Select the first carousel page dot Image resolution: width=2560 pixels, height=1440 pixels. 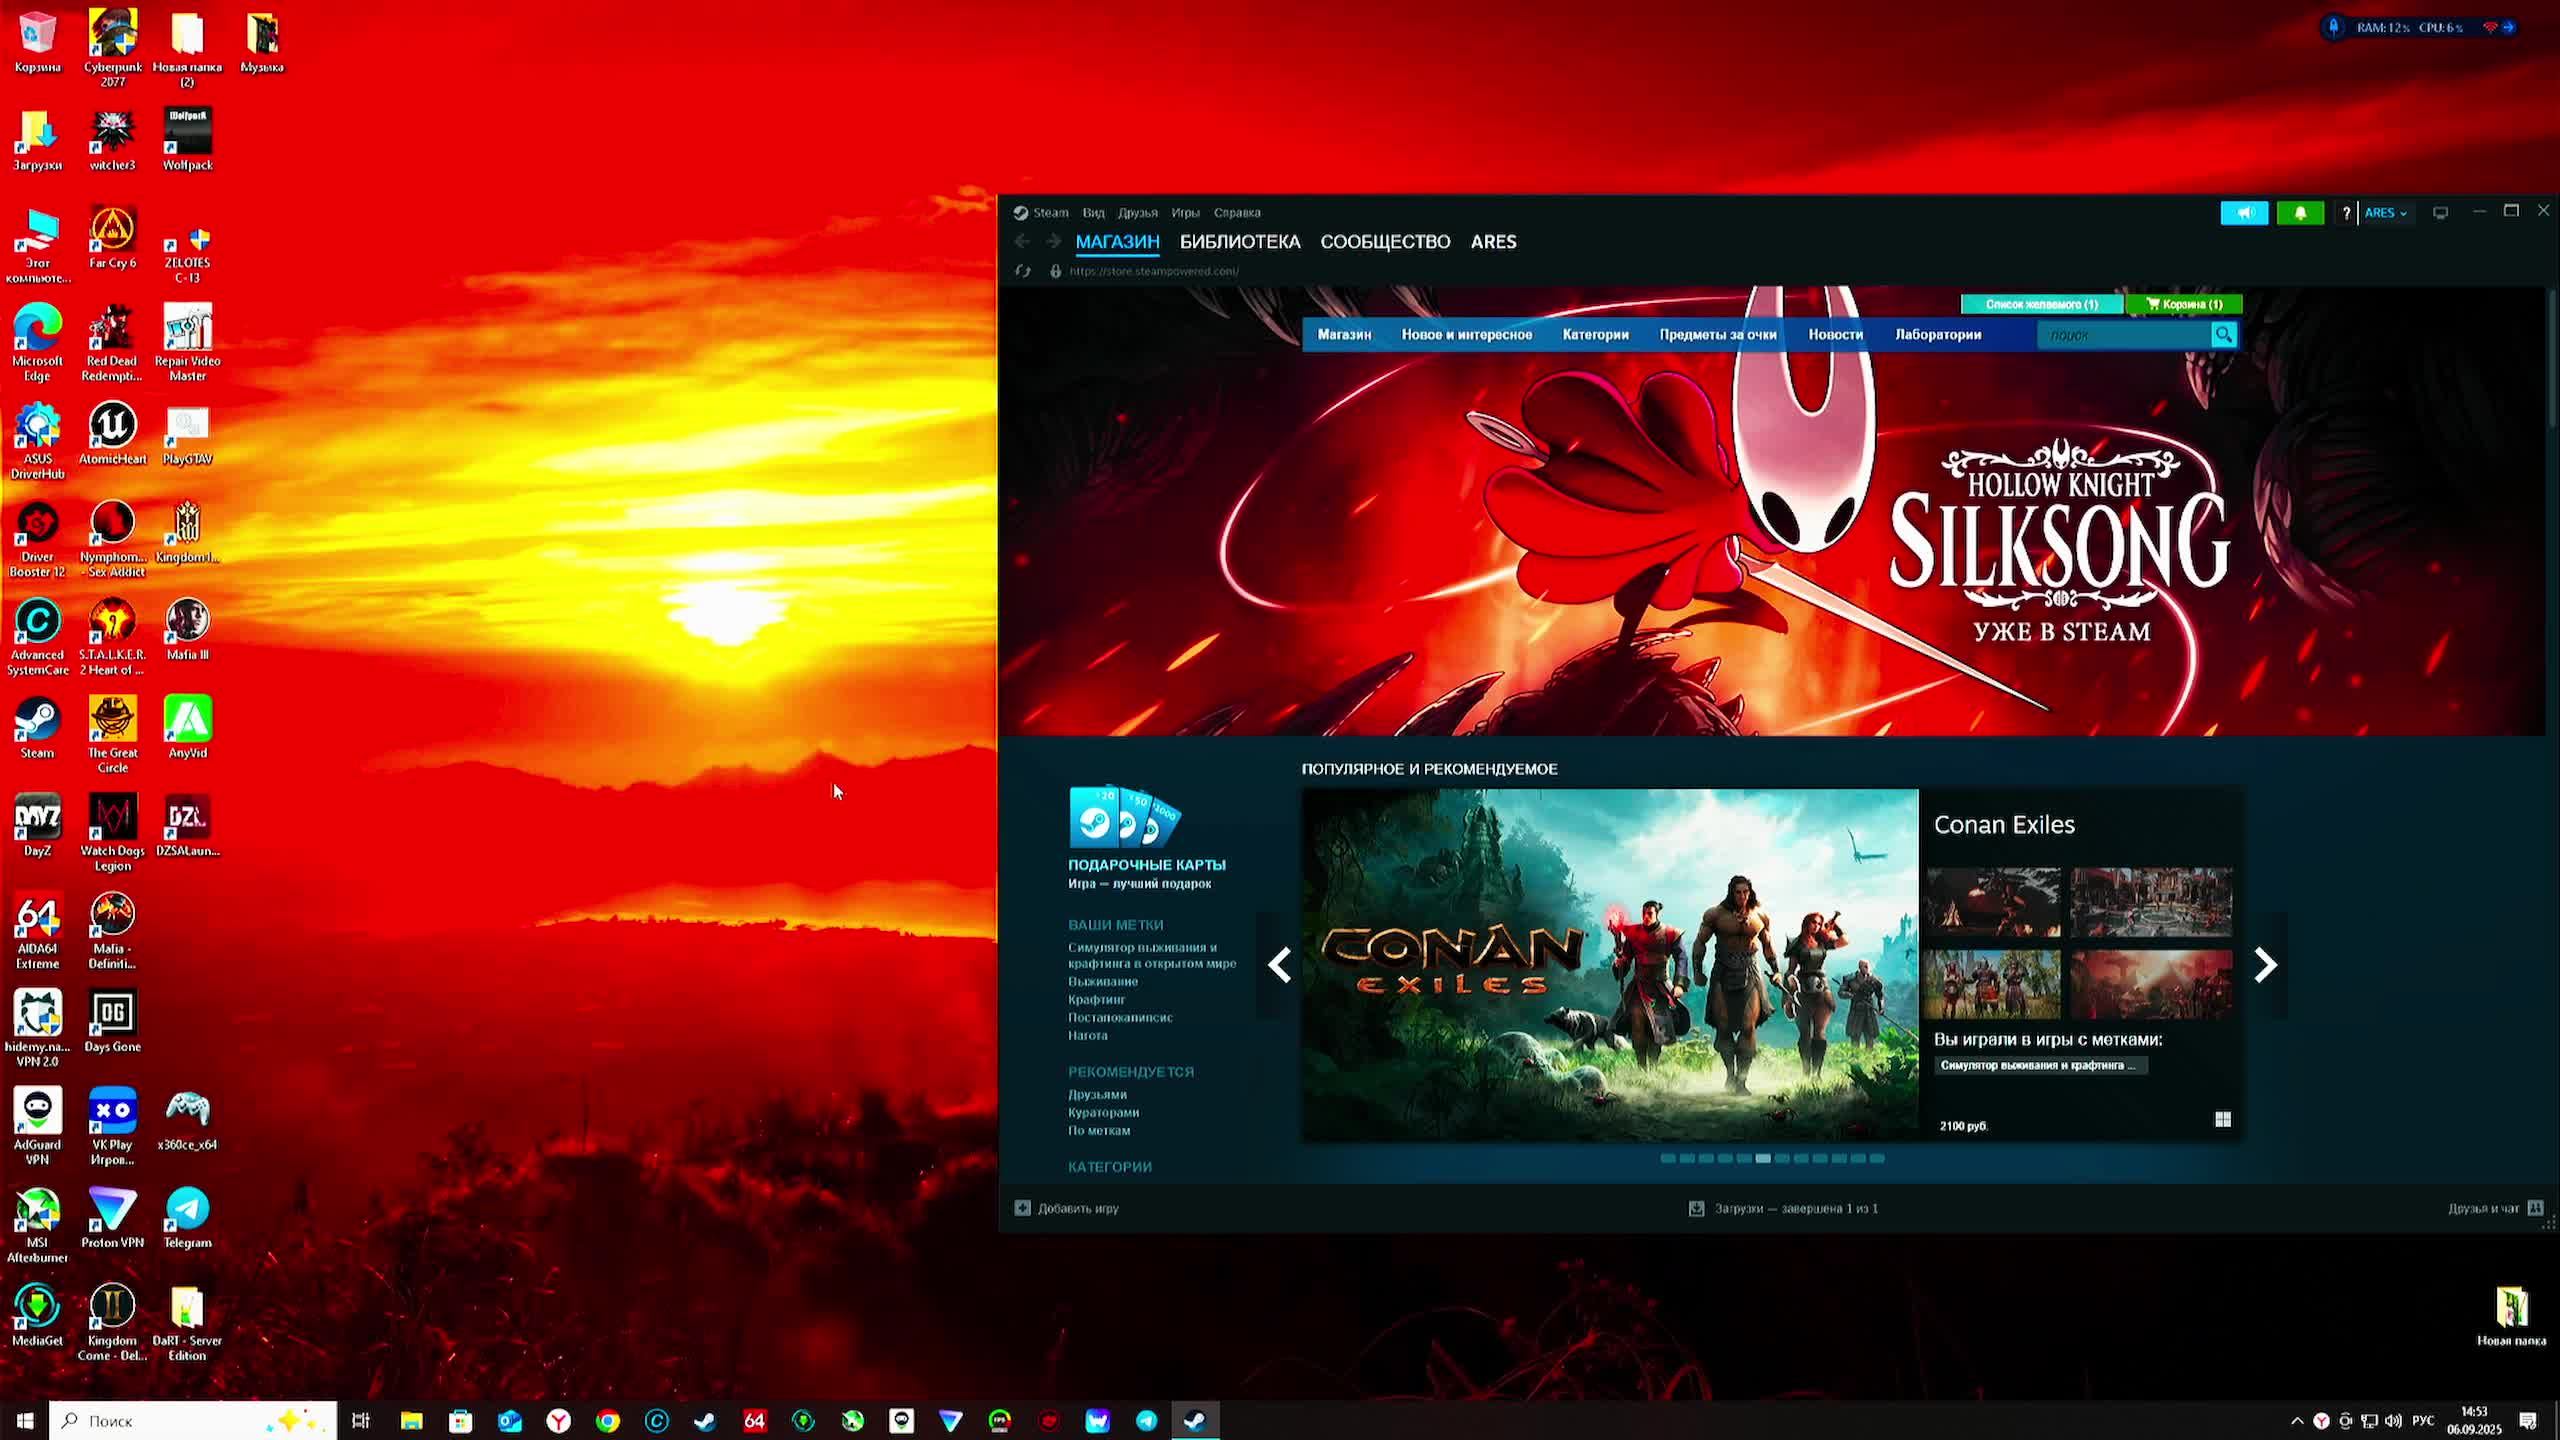click(x=1667, y=1158)
